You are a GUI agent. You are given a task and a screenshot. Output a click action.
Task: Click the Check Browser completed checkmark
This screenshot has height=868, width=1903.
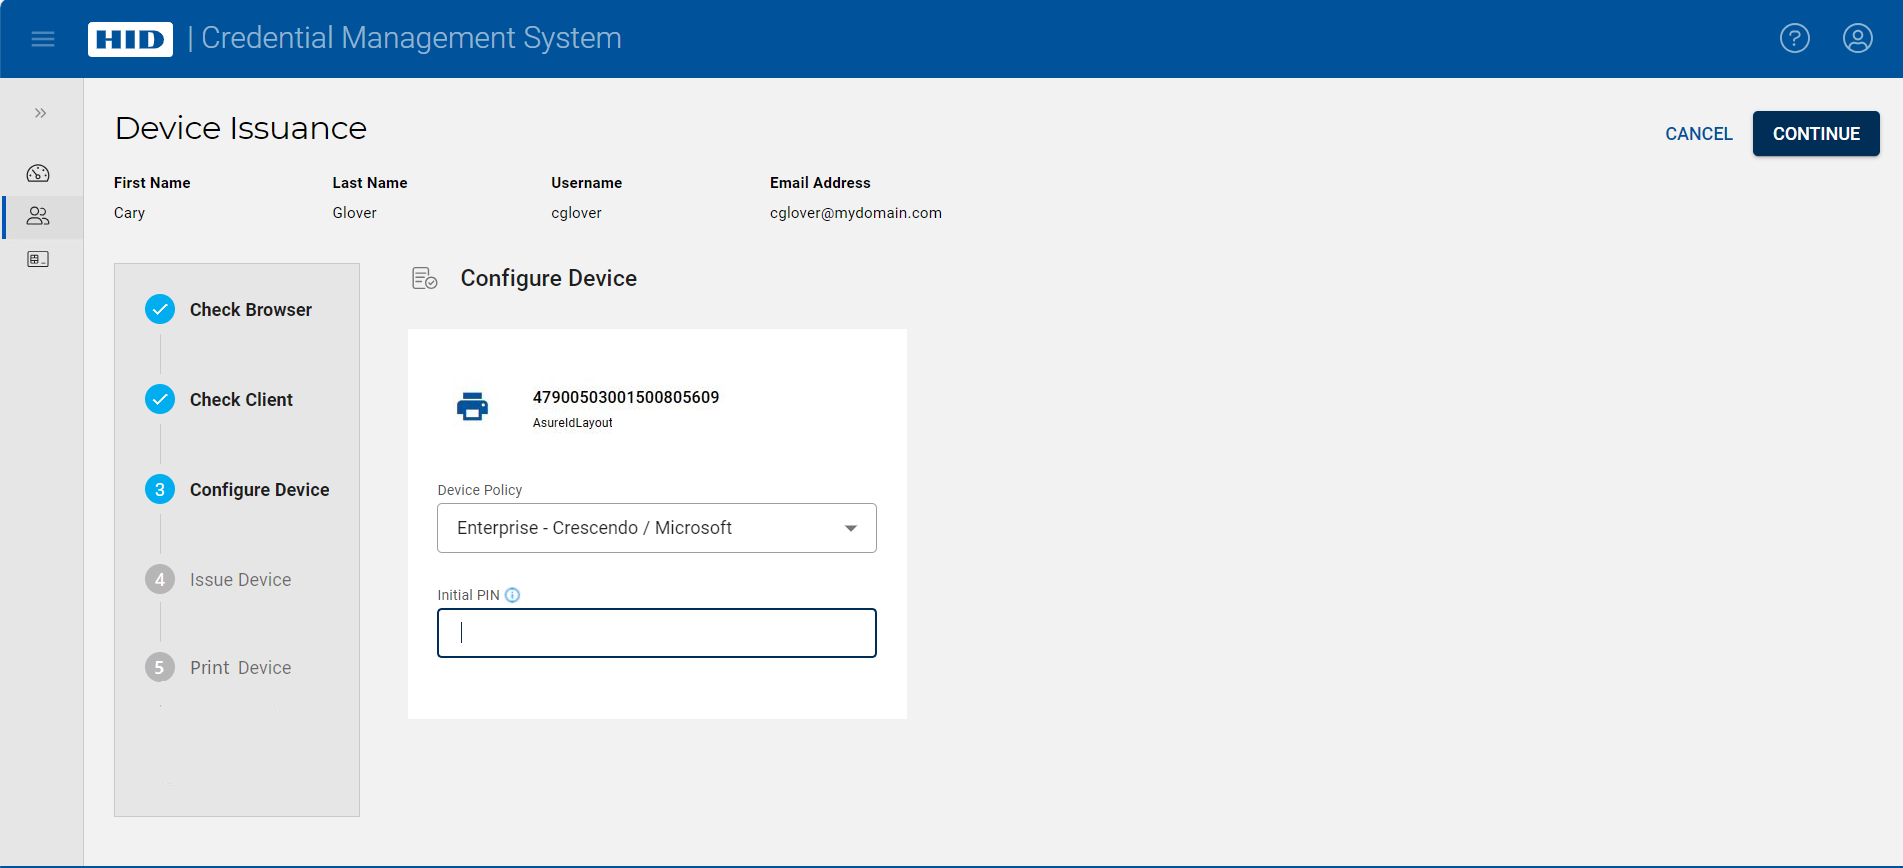click(160, 309)
